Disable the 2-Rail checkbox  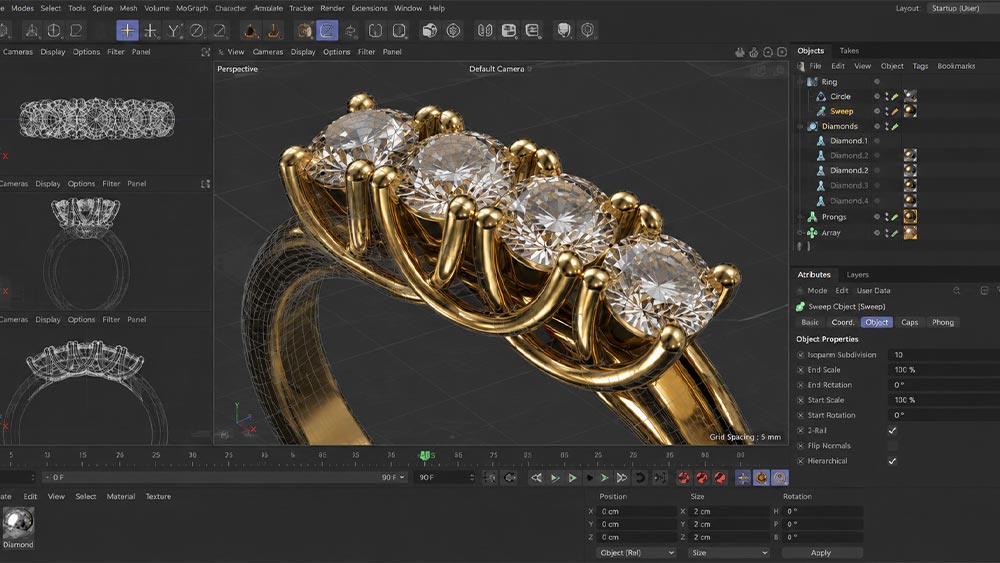892,430
